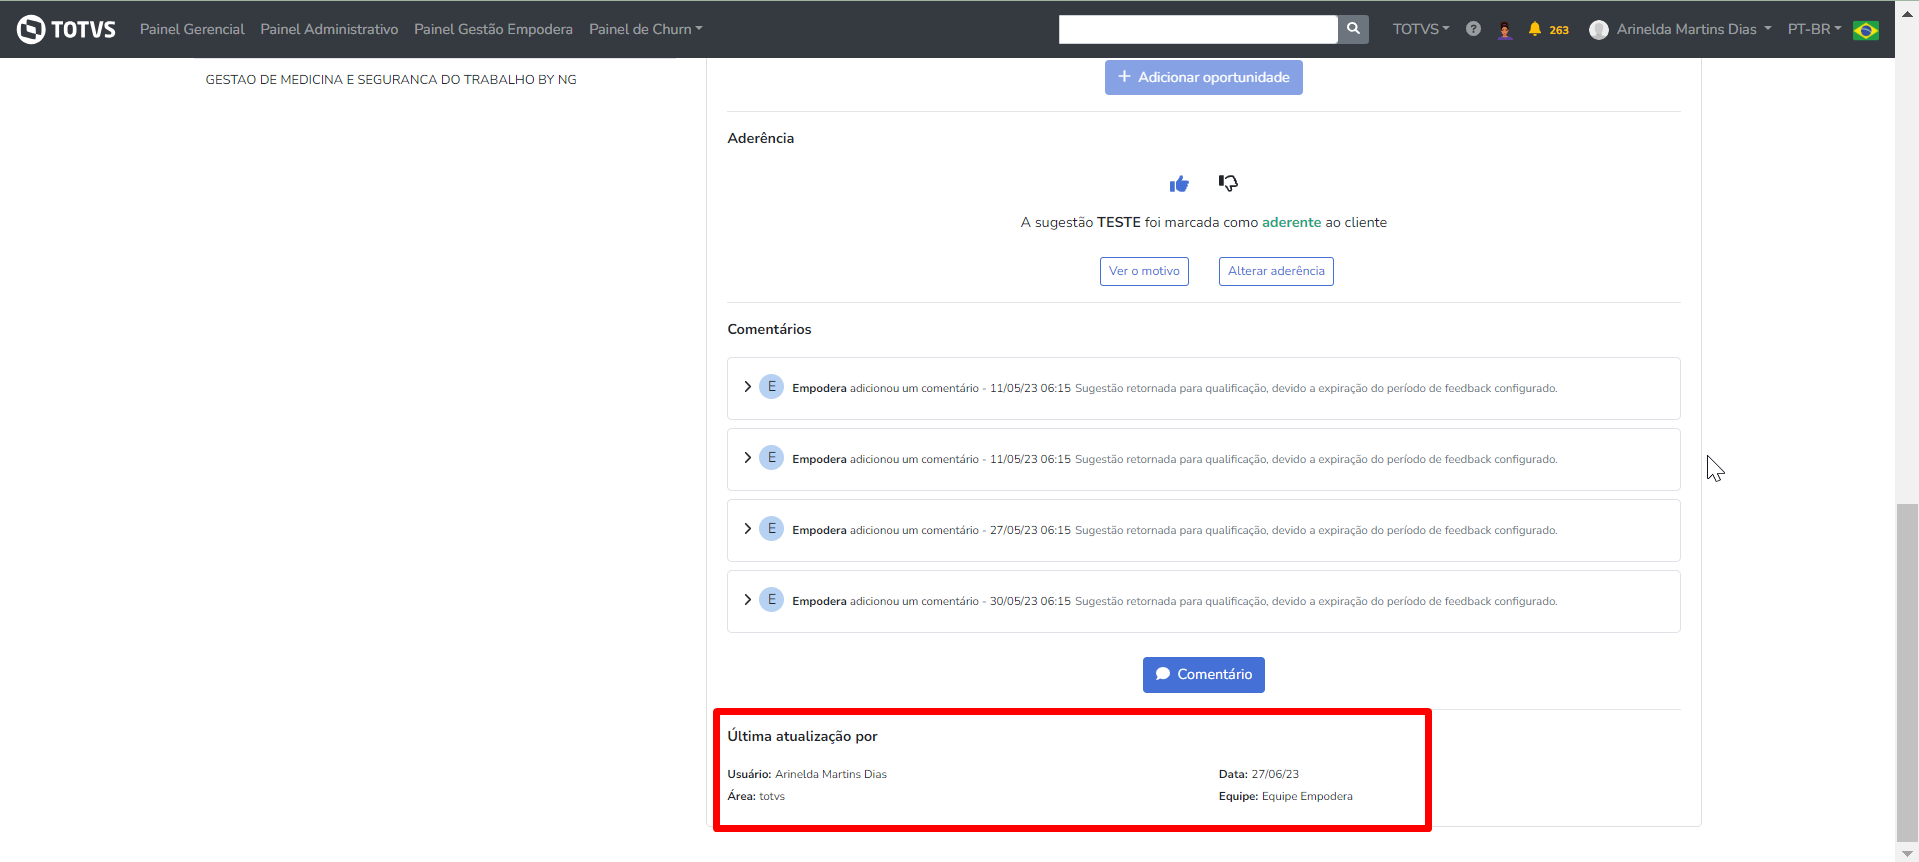Go to Painel Gerencial

click(x=192, y=29)
